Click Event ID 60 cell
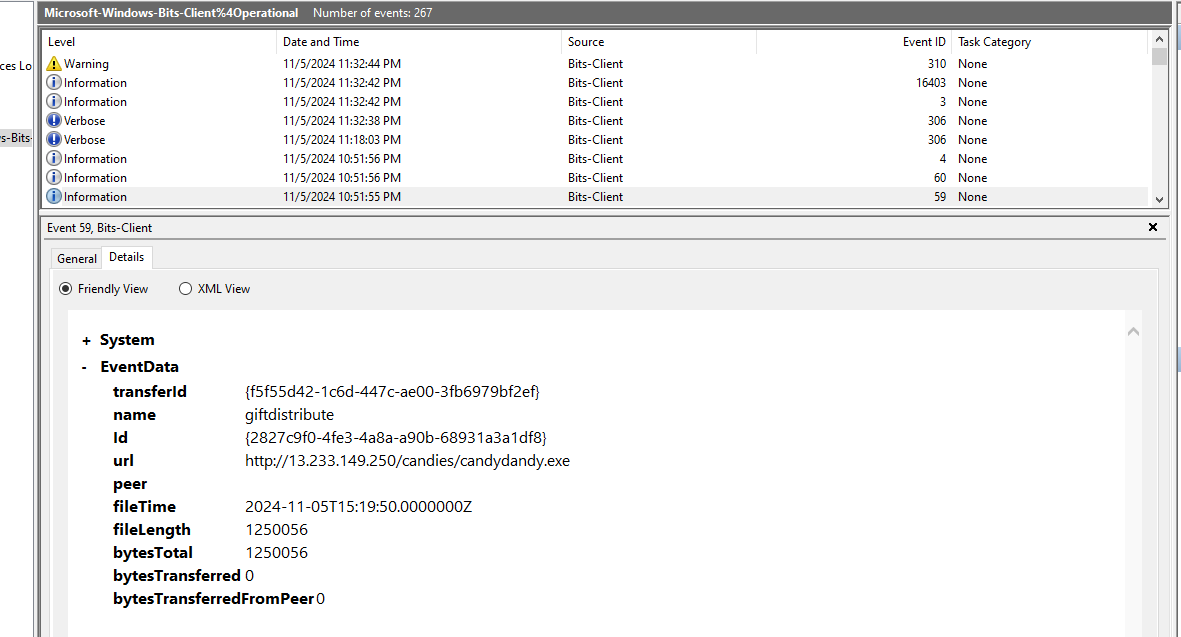This screenshot has height=637, width=1181. coord(939,178)
